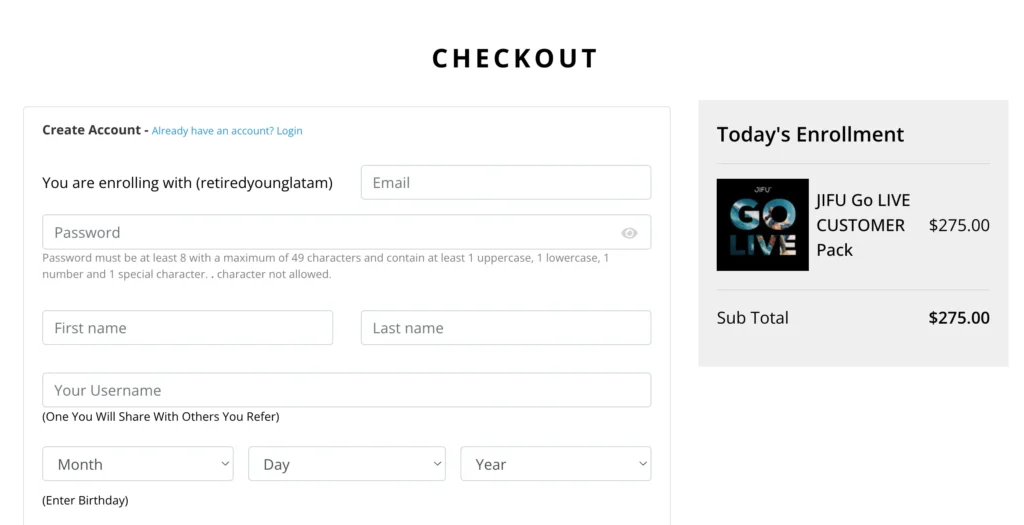Screen dimensions: 1024x525
Task: Select the Password input field
Action: pyautogui.click(x=347, y=232)
